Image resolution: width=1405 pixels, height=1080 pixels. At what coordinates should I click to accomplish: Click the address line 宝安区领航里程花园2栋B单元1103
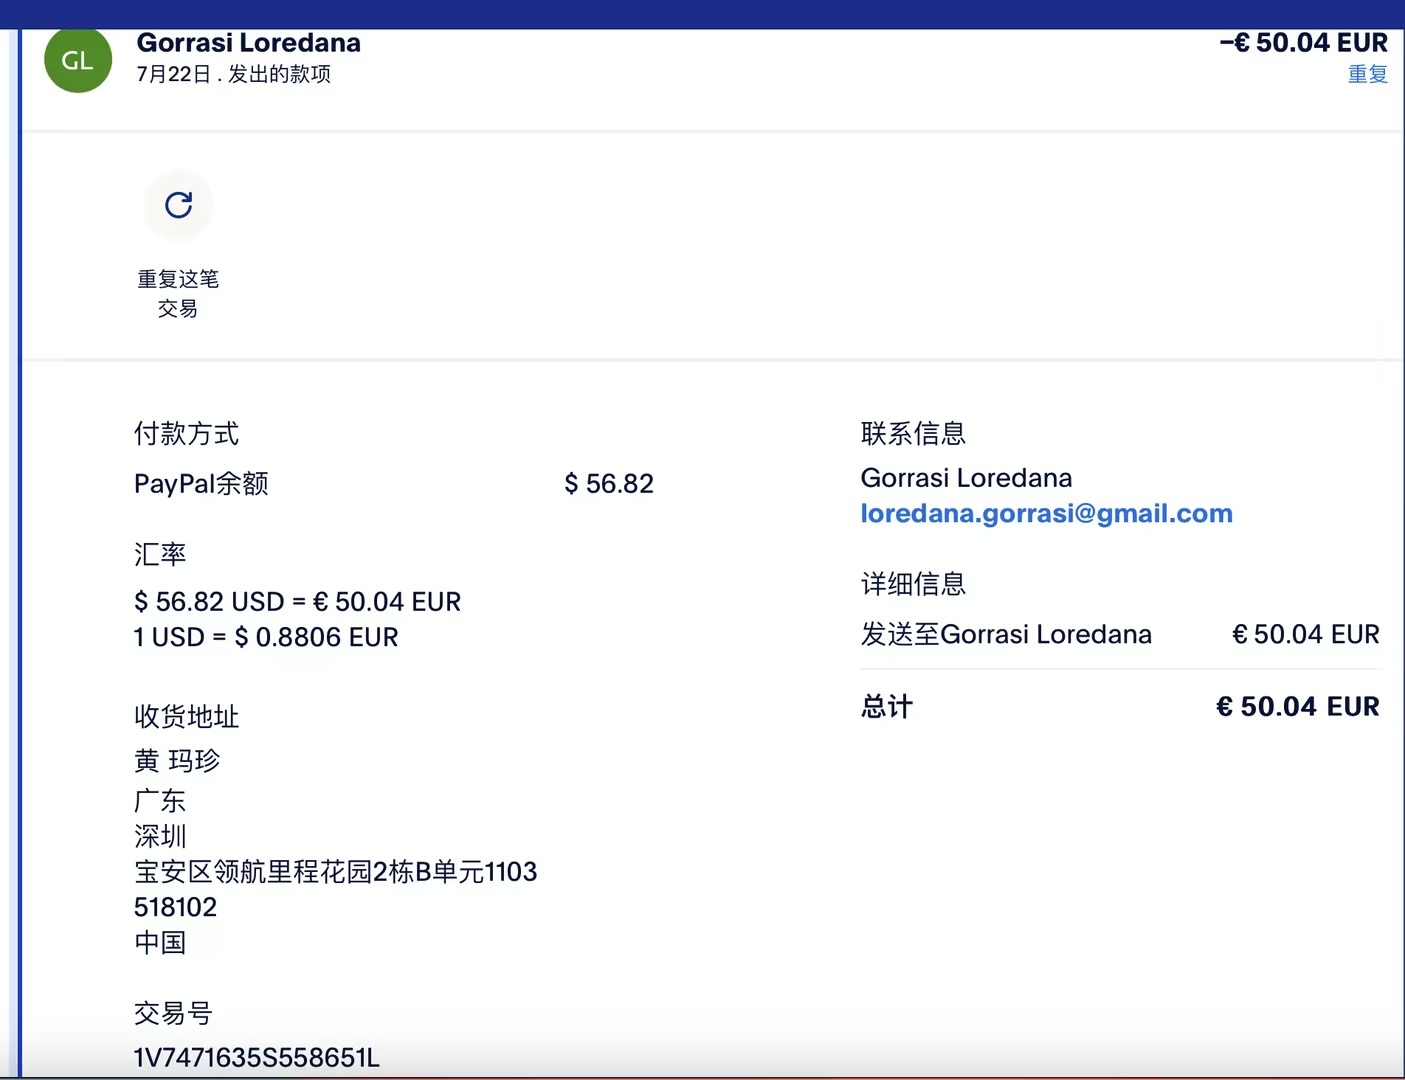tap(335, 872)
